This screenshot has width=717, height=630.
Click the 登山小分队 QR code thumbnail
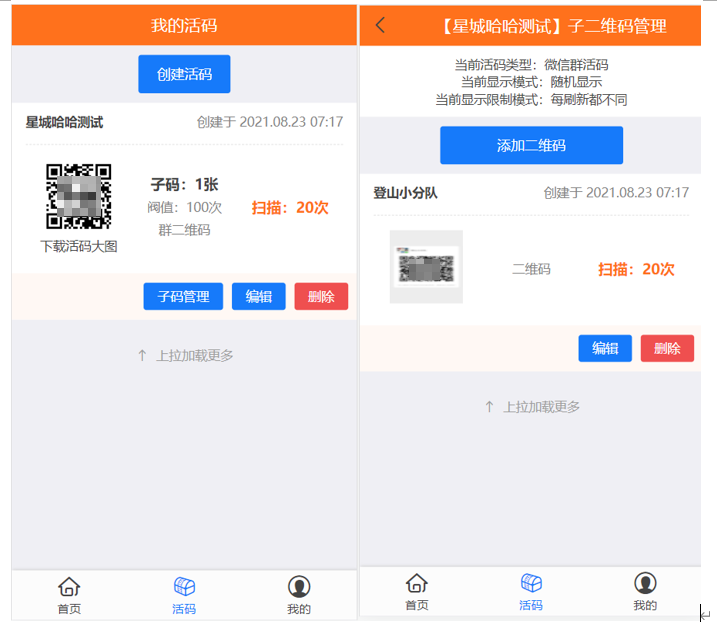coord(426,267)
